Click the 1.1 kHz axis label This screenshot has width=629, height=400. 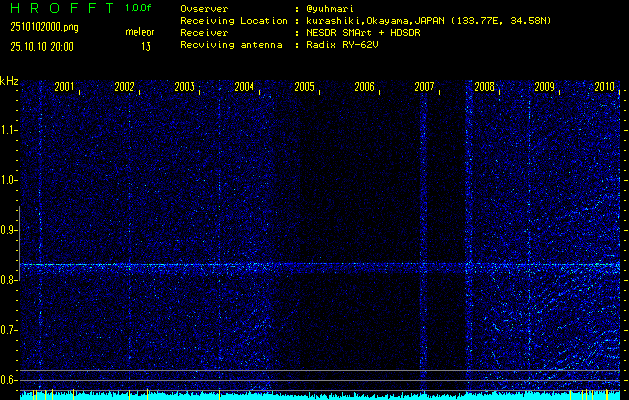8,130
